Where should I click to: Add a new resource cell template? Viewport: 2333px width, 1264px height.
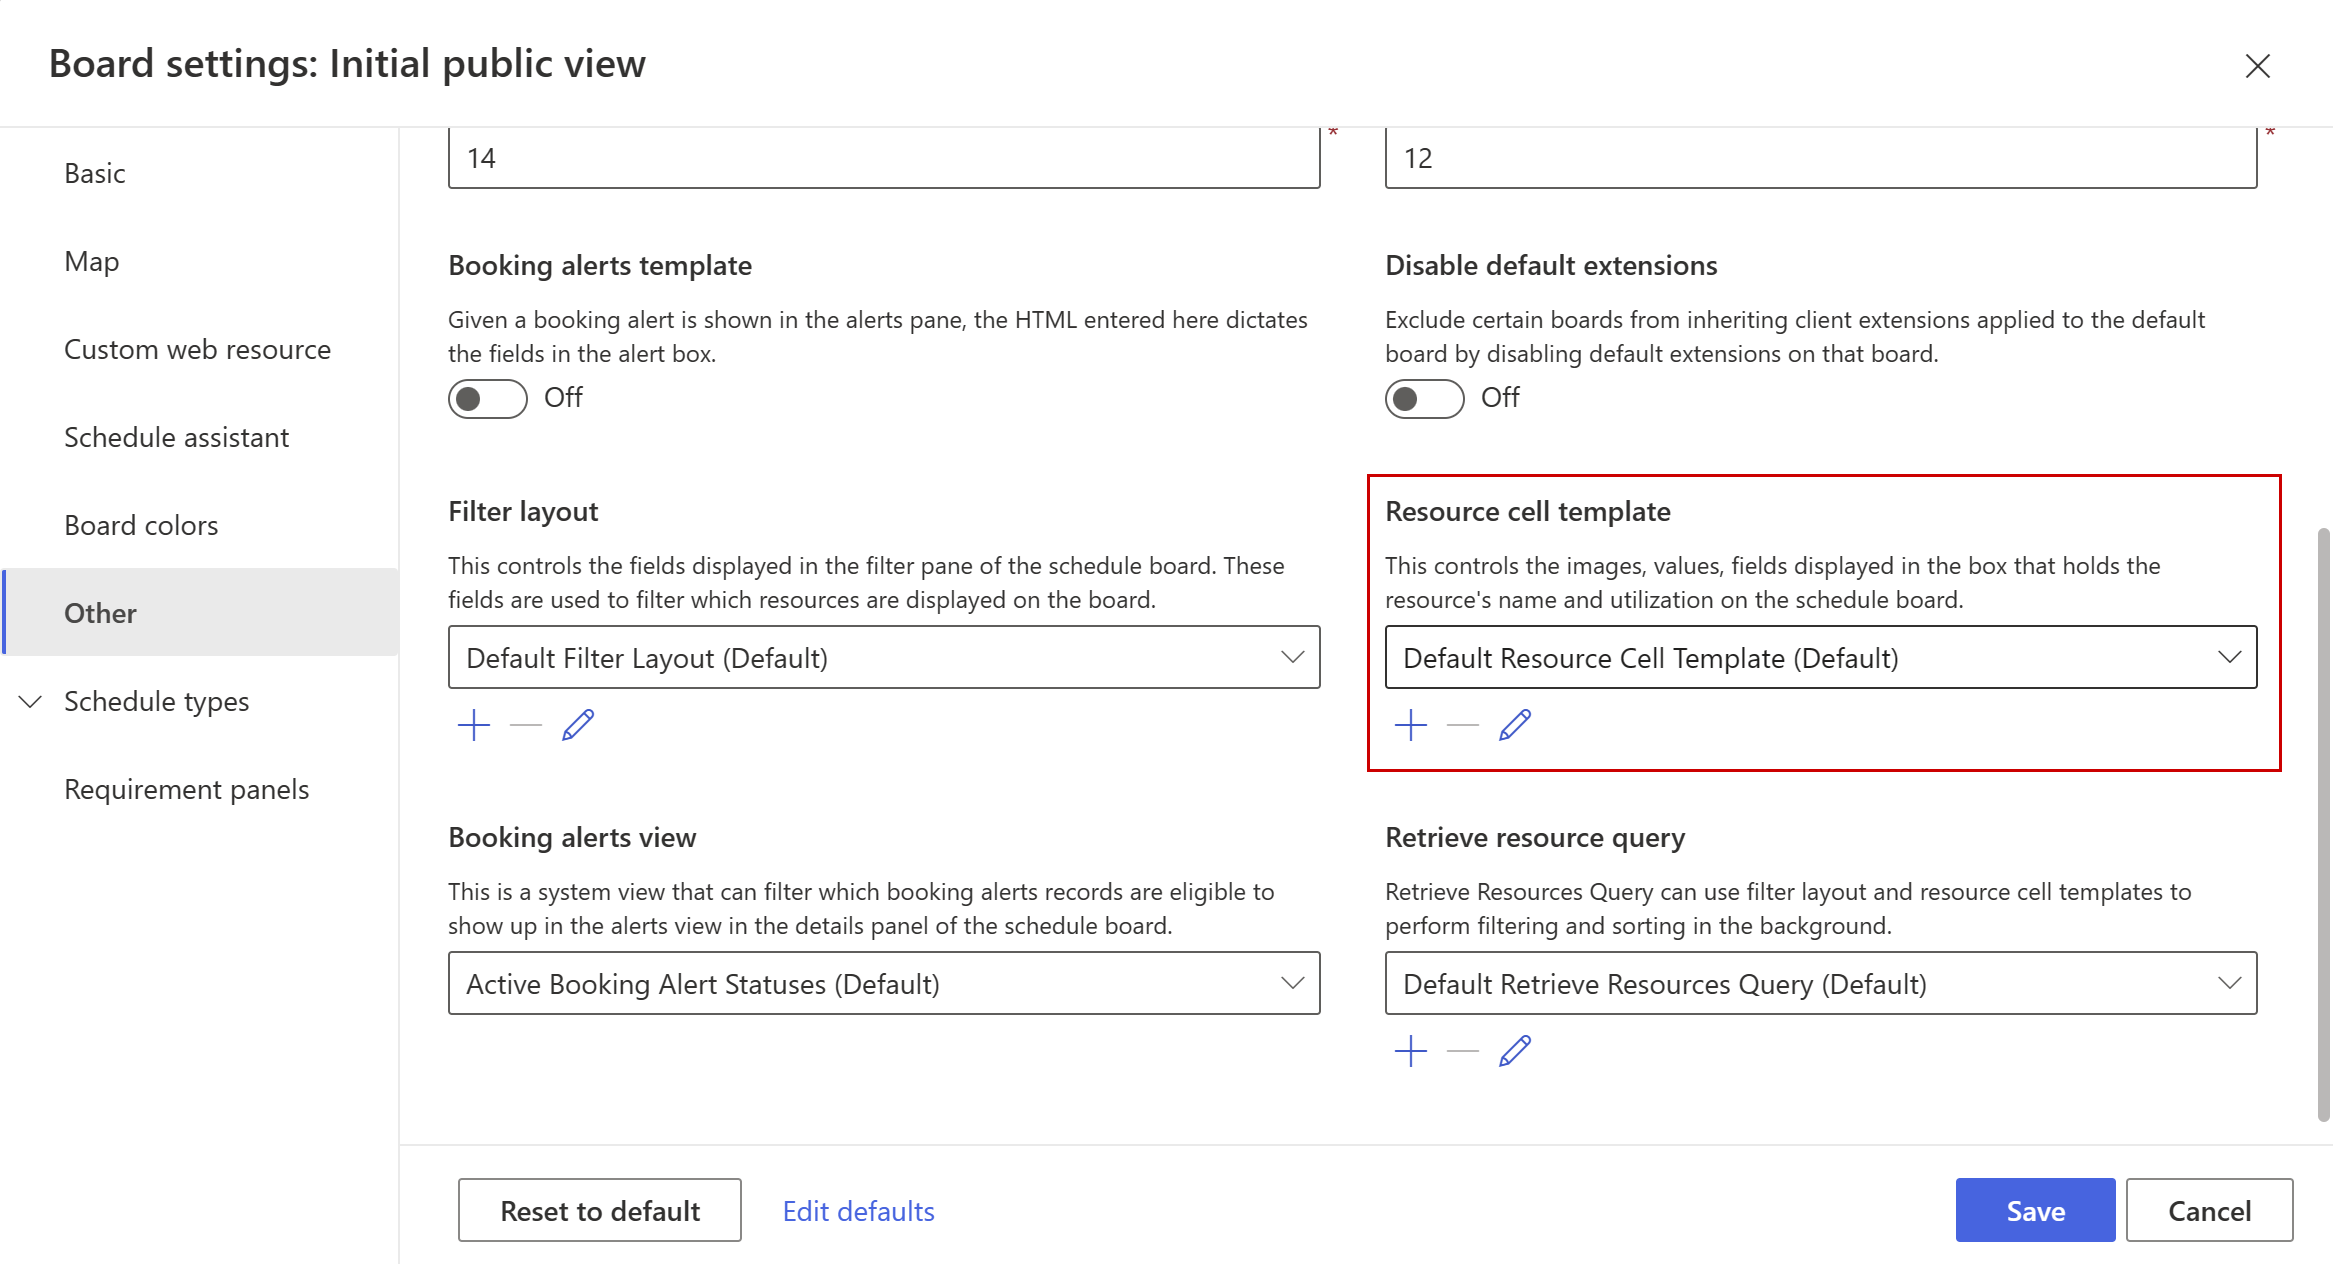(1411, 725)
